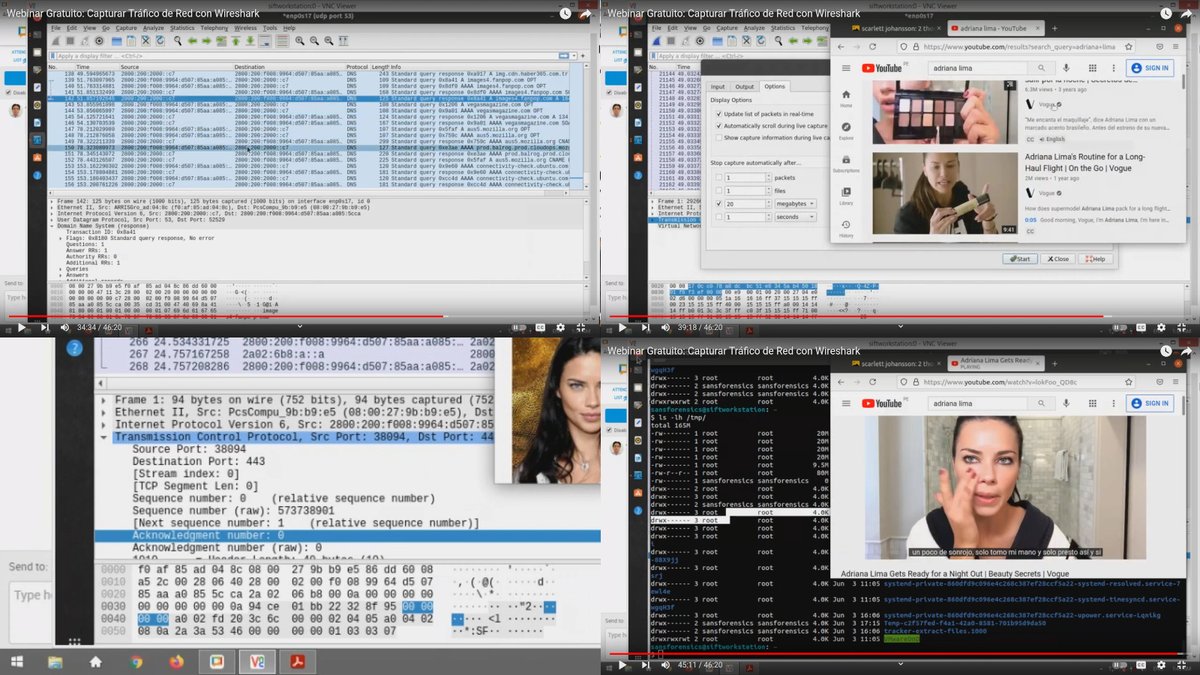Toggle closed captions CC on 34:34 video
The width and height of the screenshot is (1200, 675).
pos(540,327)
